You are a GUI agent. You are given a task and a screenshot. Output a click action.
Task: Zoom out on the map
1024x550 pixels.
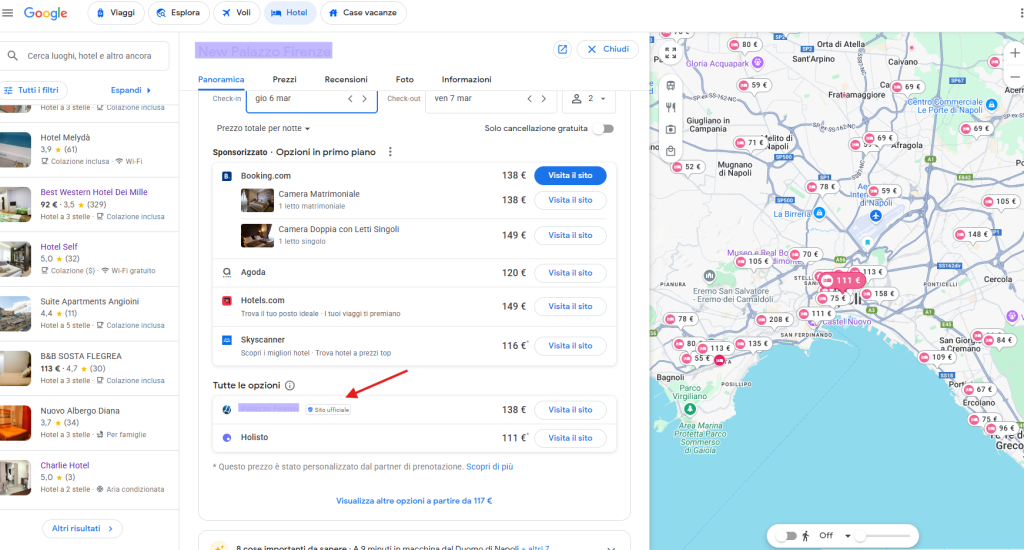coord(1015,76)
